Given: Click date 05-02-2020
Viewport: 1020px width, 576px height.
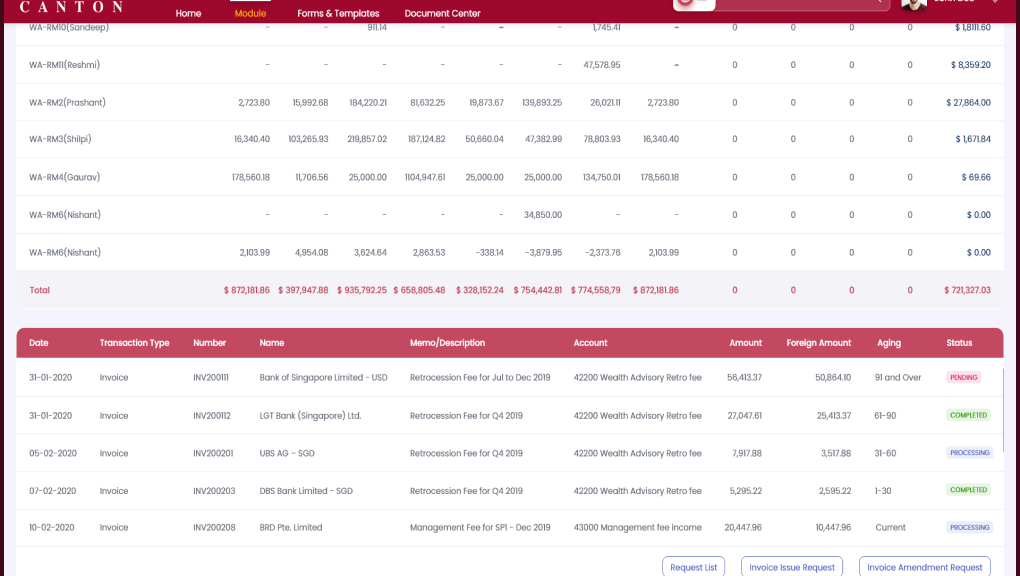Looking at the screenshot, I should point(53,453).
